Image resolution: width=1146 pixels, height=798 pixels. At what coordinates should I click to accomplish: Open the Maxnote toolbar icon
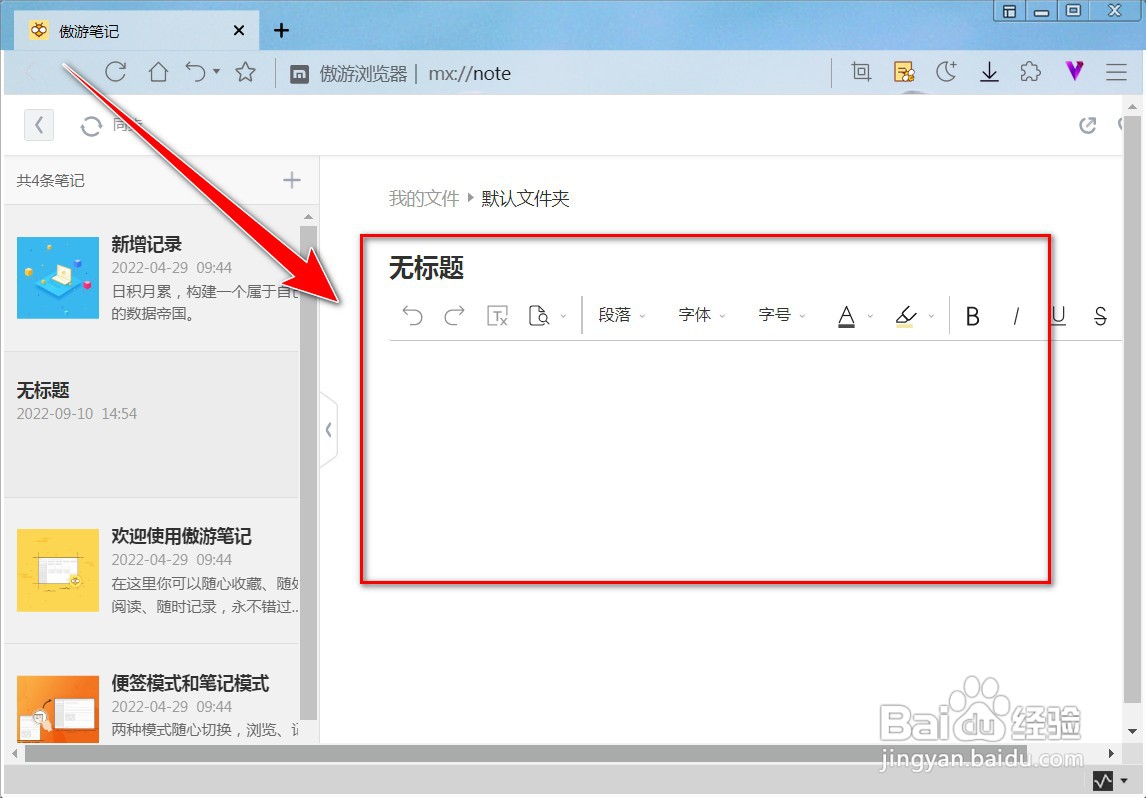[x=904, y=72]
